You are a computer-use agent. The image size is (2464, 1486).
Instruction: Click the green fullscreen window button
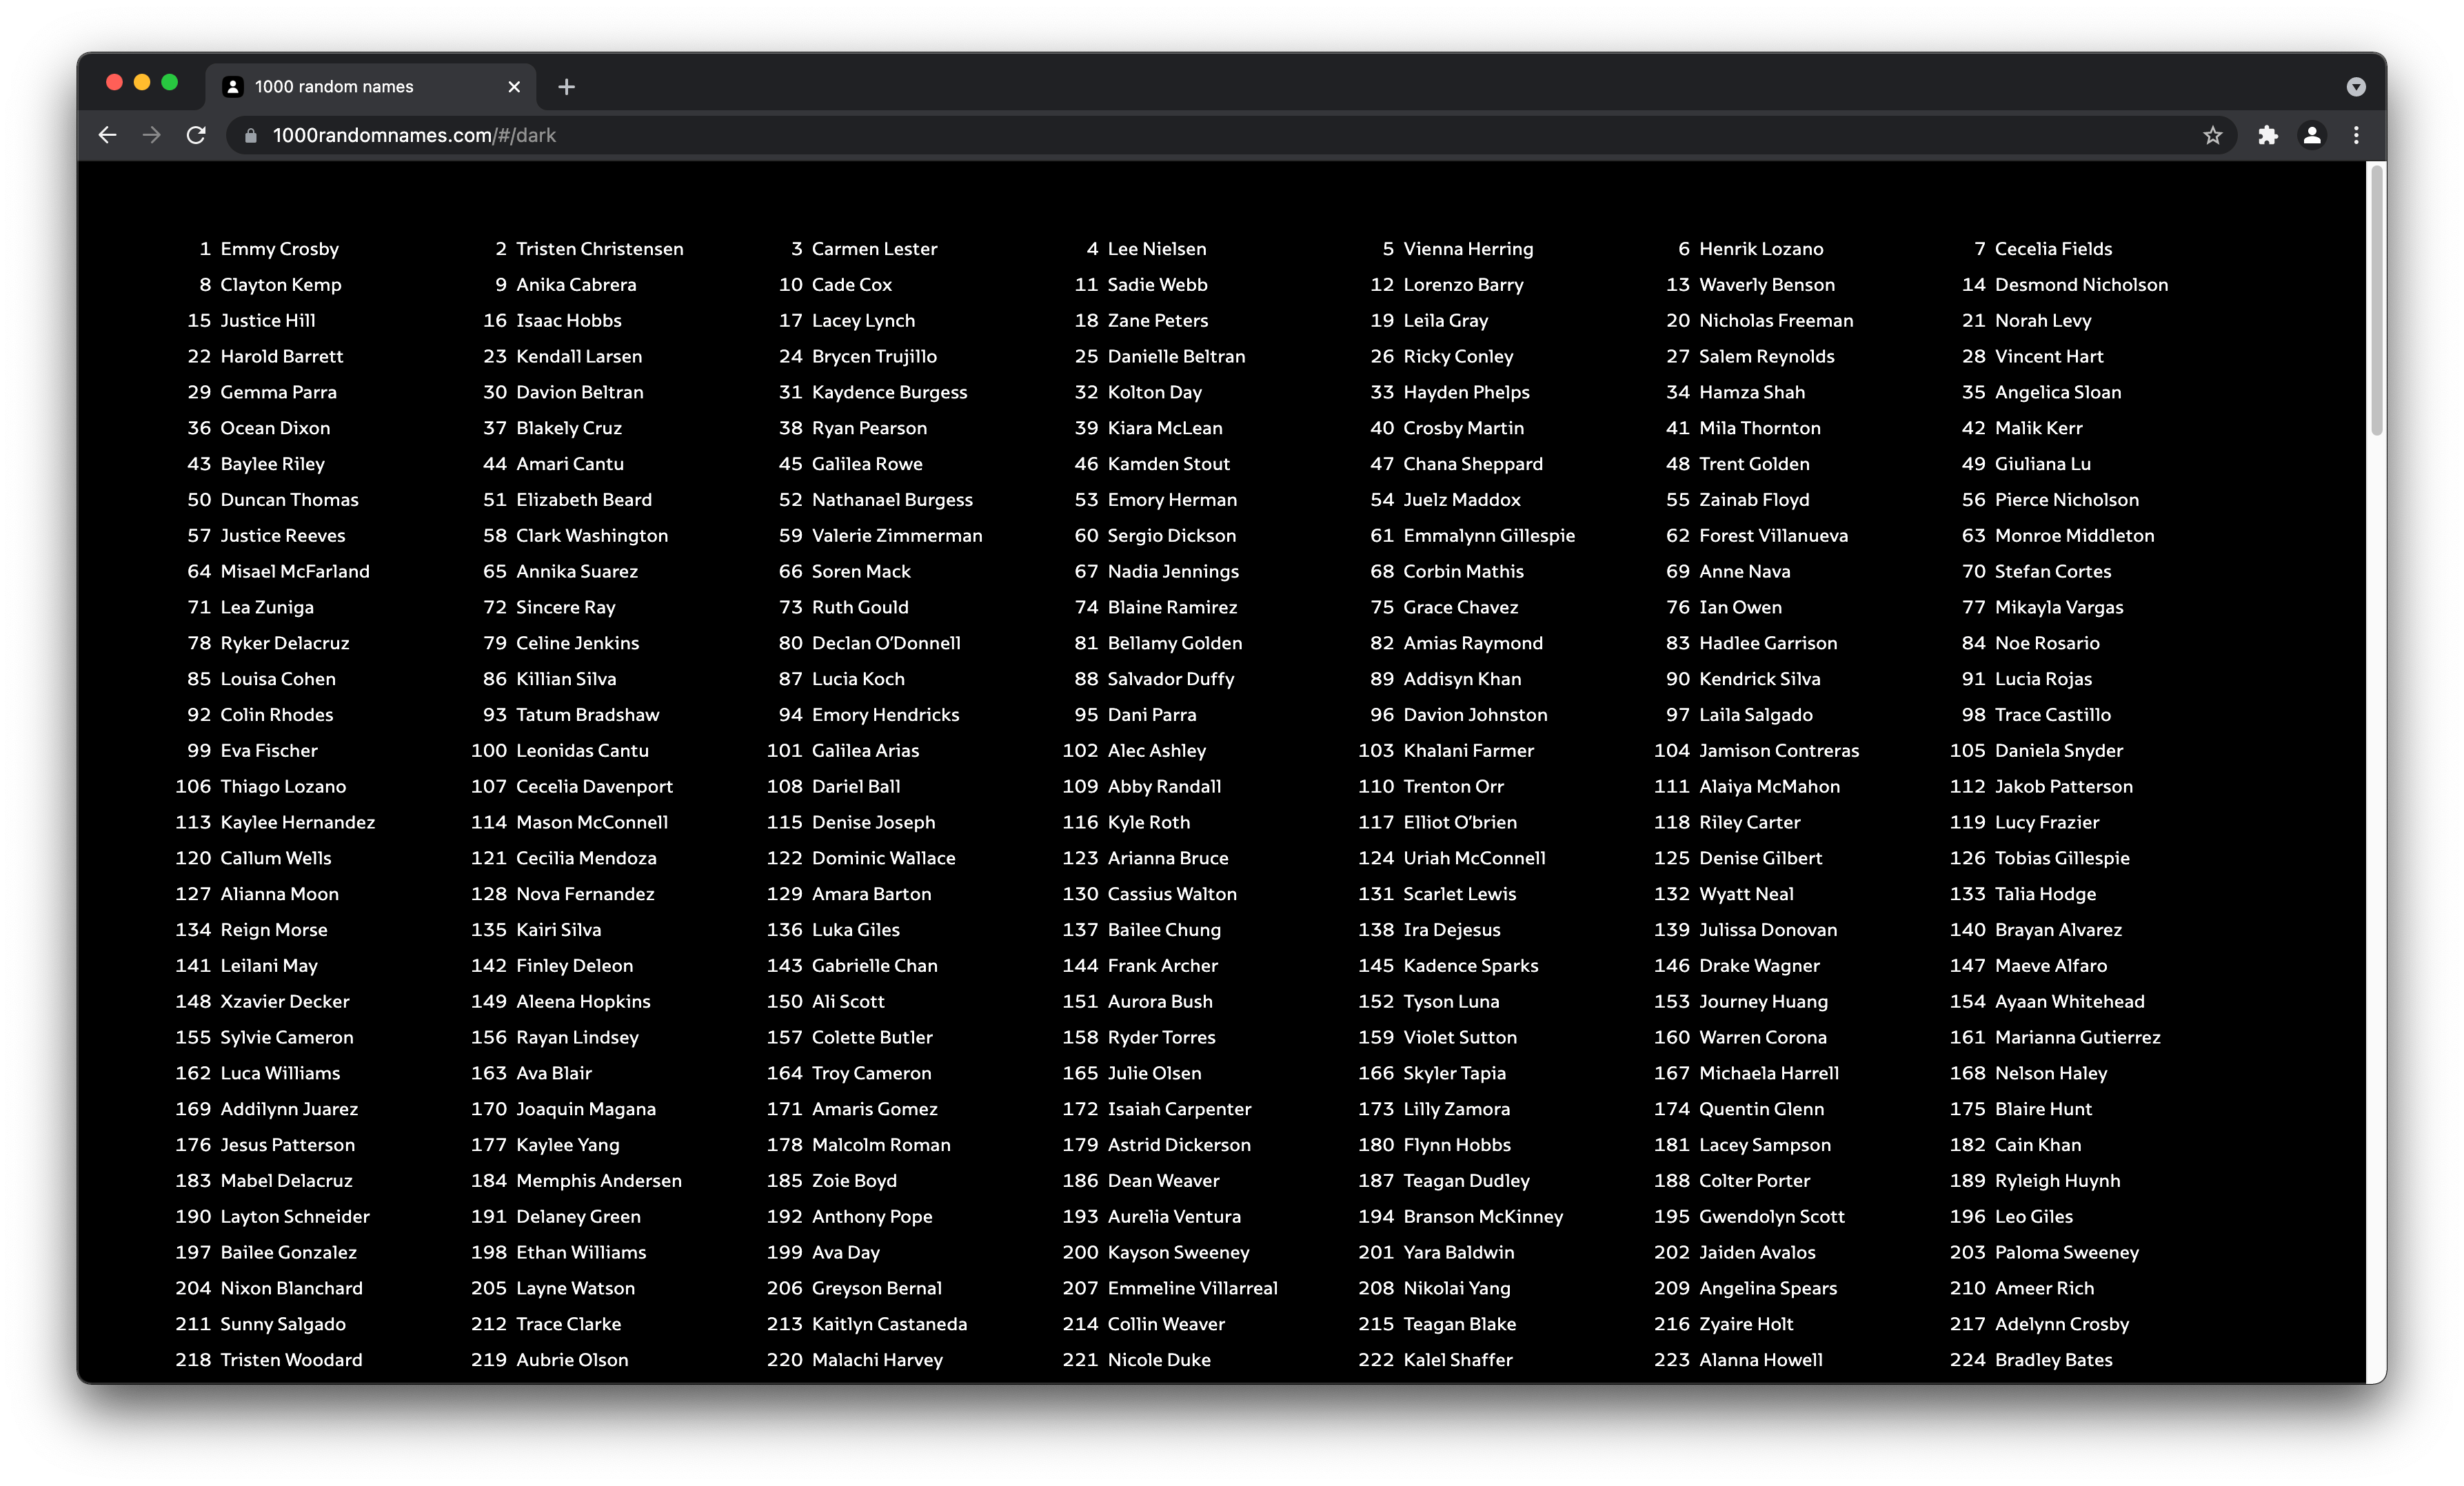tap(170, 83)
